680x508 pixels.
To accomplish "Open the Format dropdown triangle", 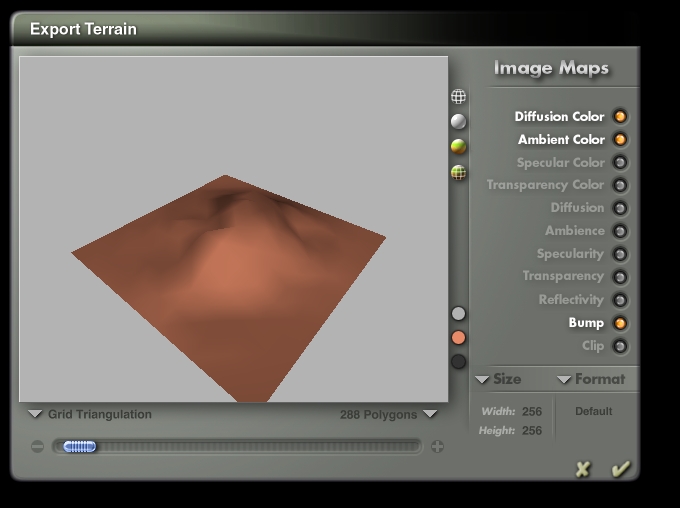I will 564,380.
